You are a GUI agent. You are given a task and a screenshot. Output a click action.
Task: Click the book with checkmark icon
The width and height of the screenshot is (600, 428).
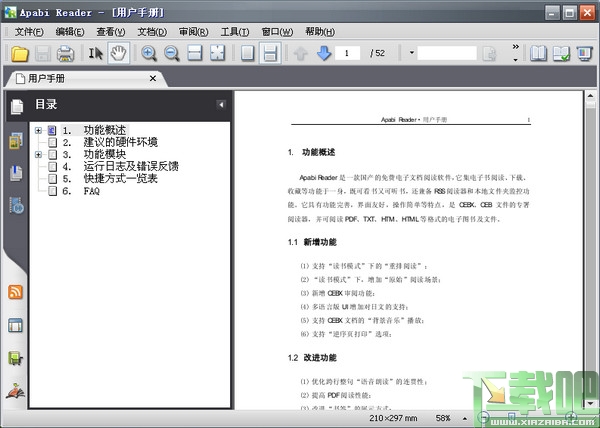point(561,54)
